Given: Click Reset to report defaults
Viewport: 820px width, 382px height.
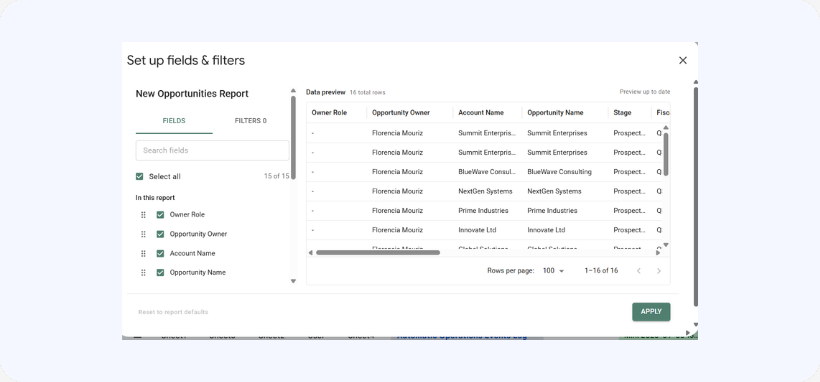Looking at the screenshot, I should [x=173, y=312].
